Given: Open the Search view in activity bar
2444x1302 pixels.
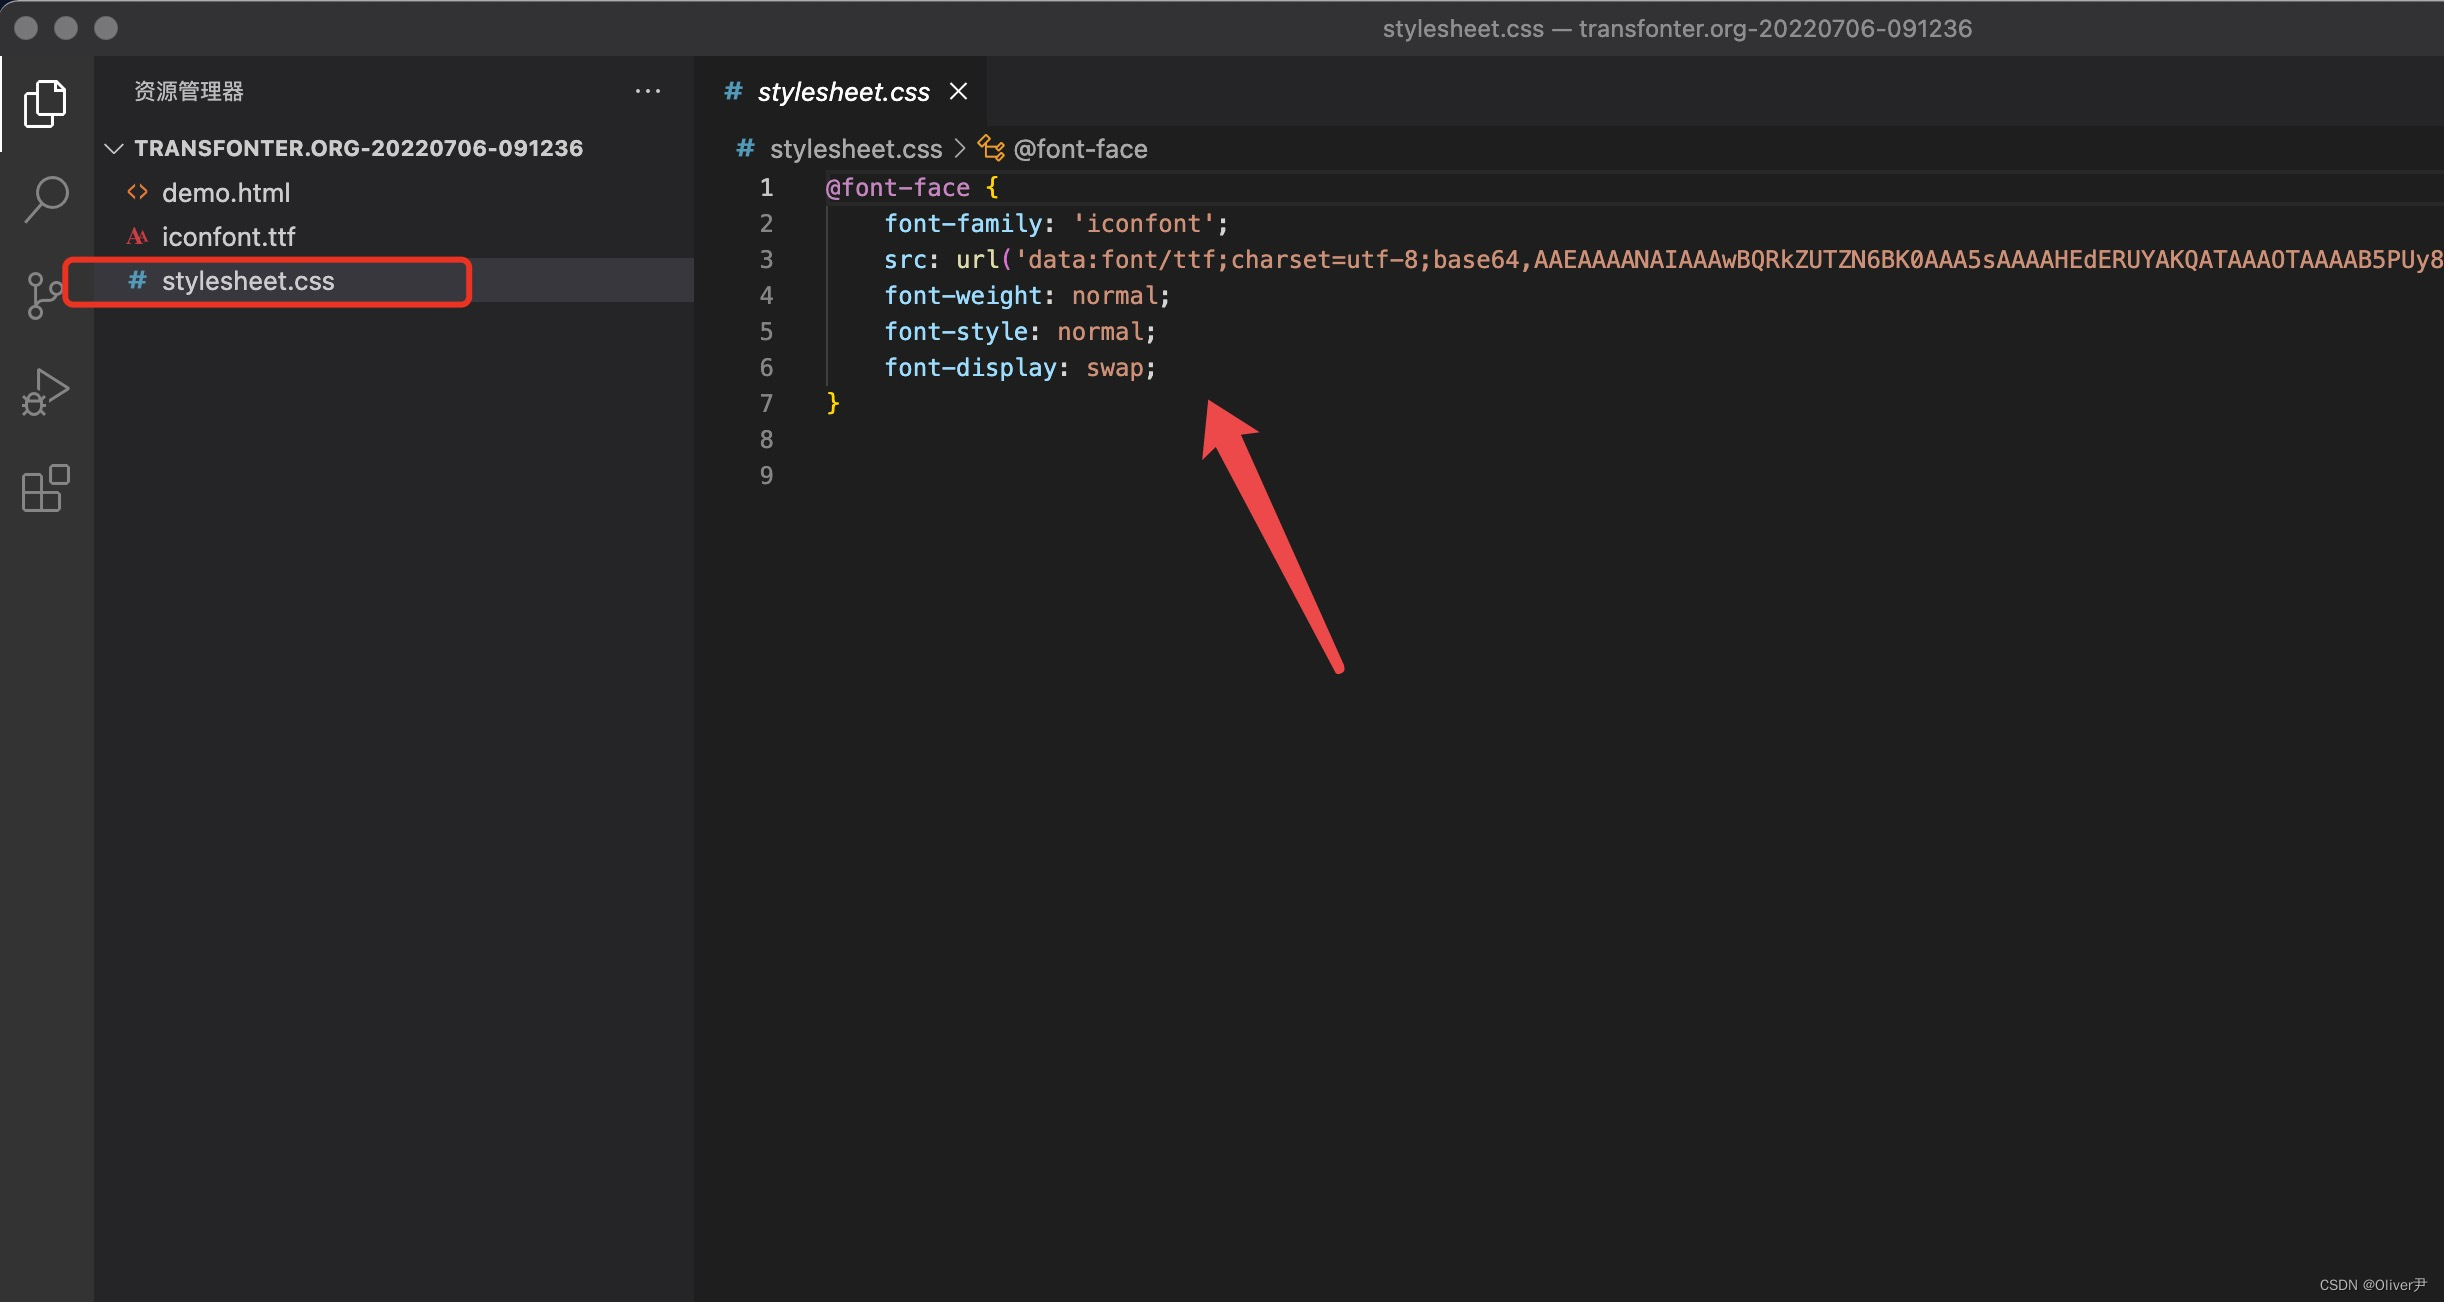Looking at the screenshot, I should 45,199.
